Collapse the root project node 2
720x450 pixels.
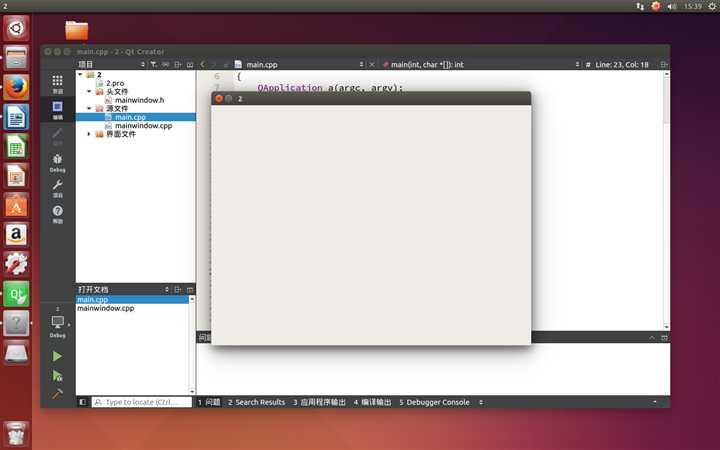[80, 74]
